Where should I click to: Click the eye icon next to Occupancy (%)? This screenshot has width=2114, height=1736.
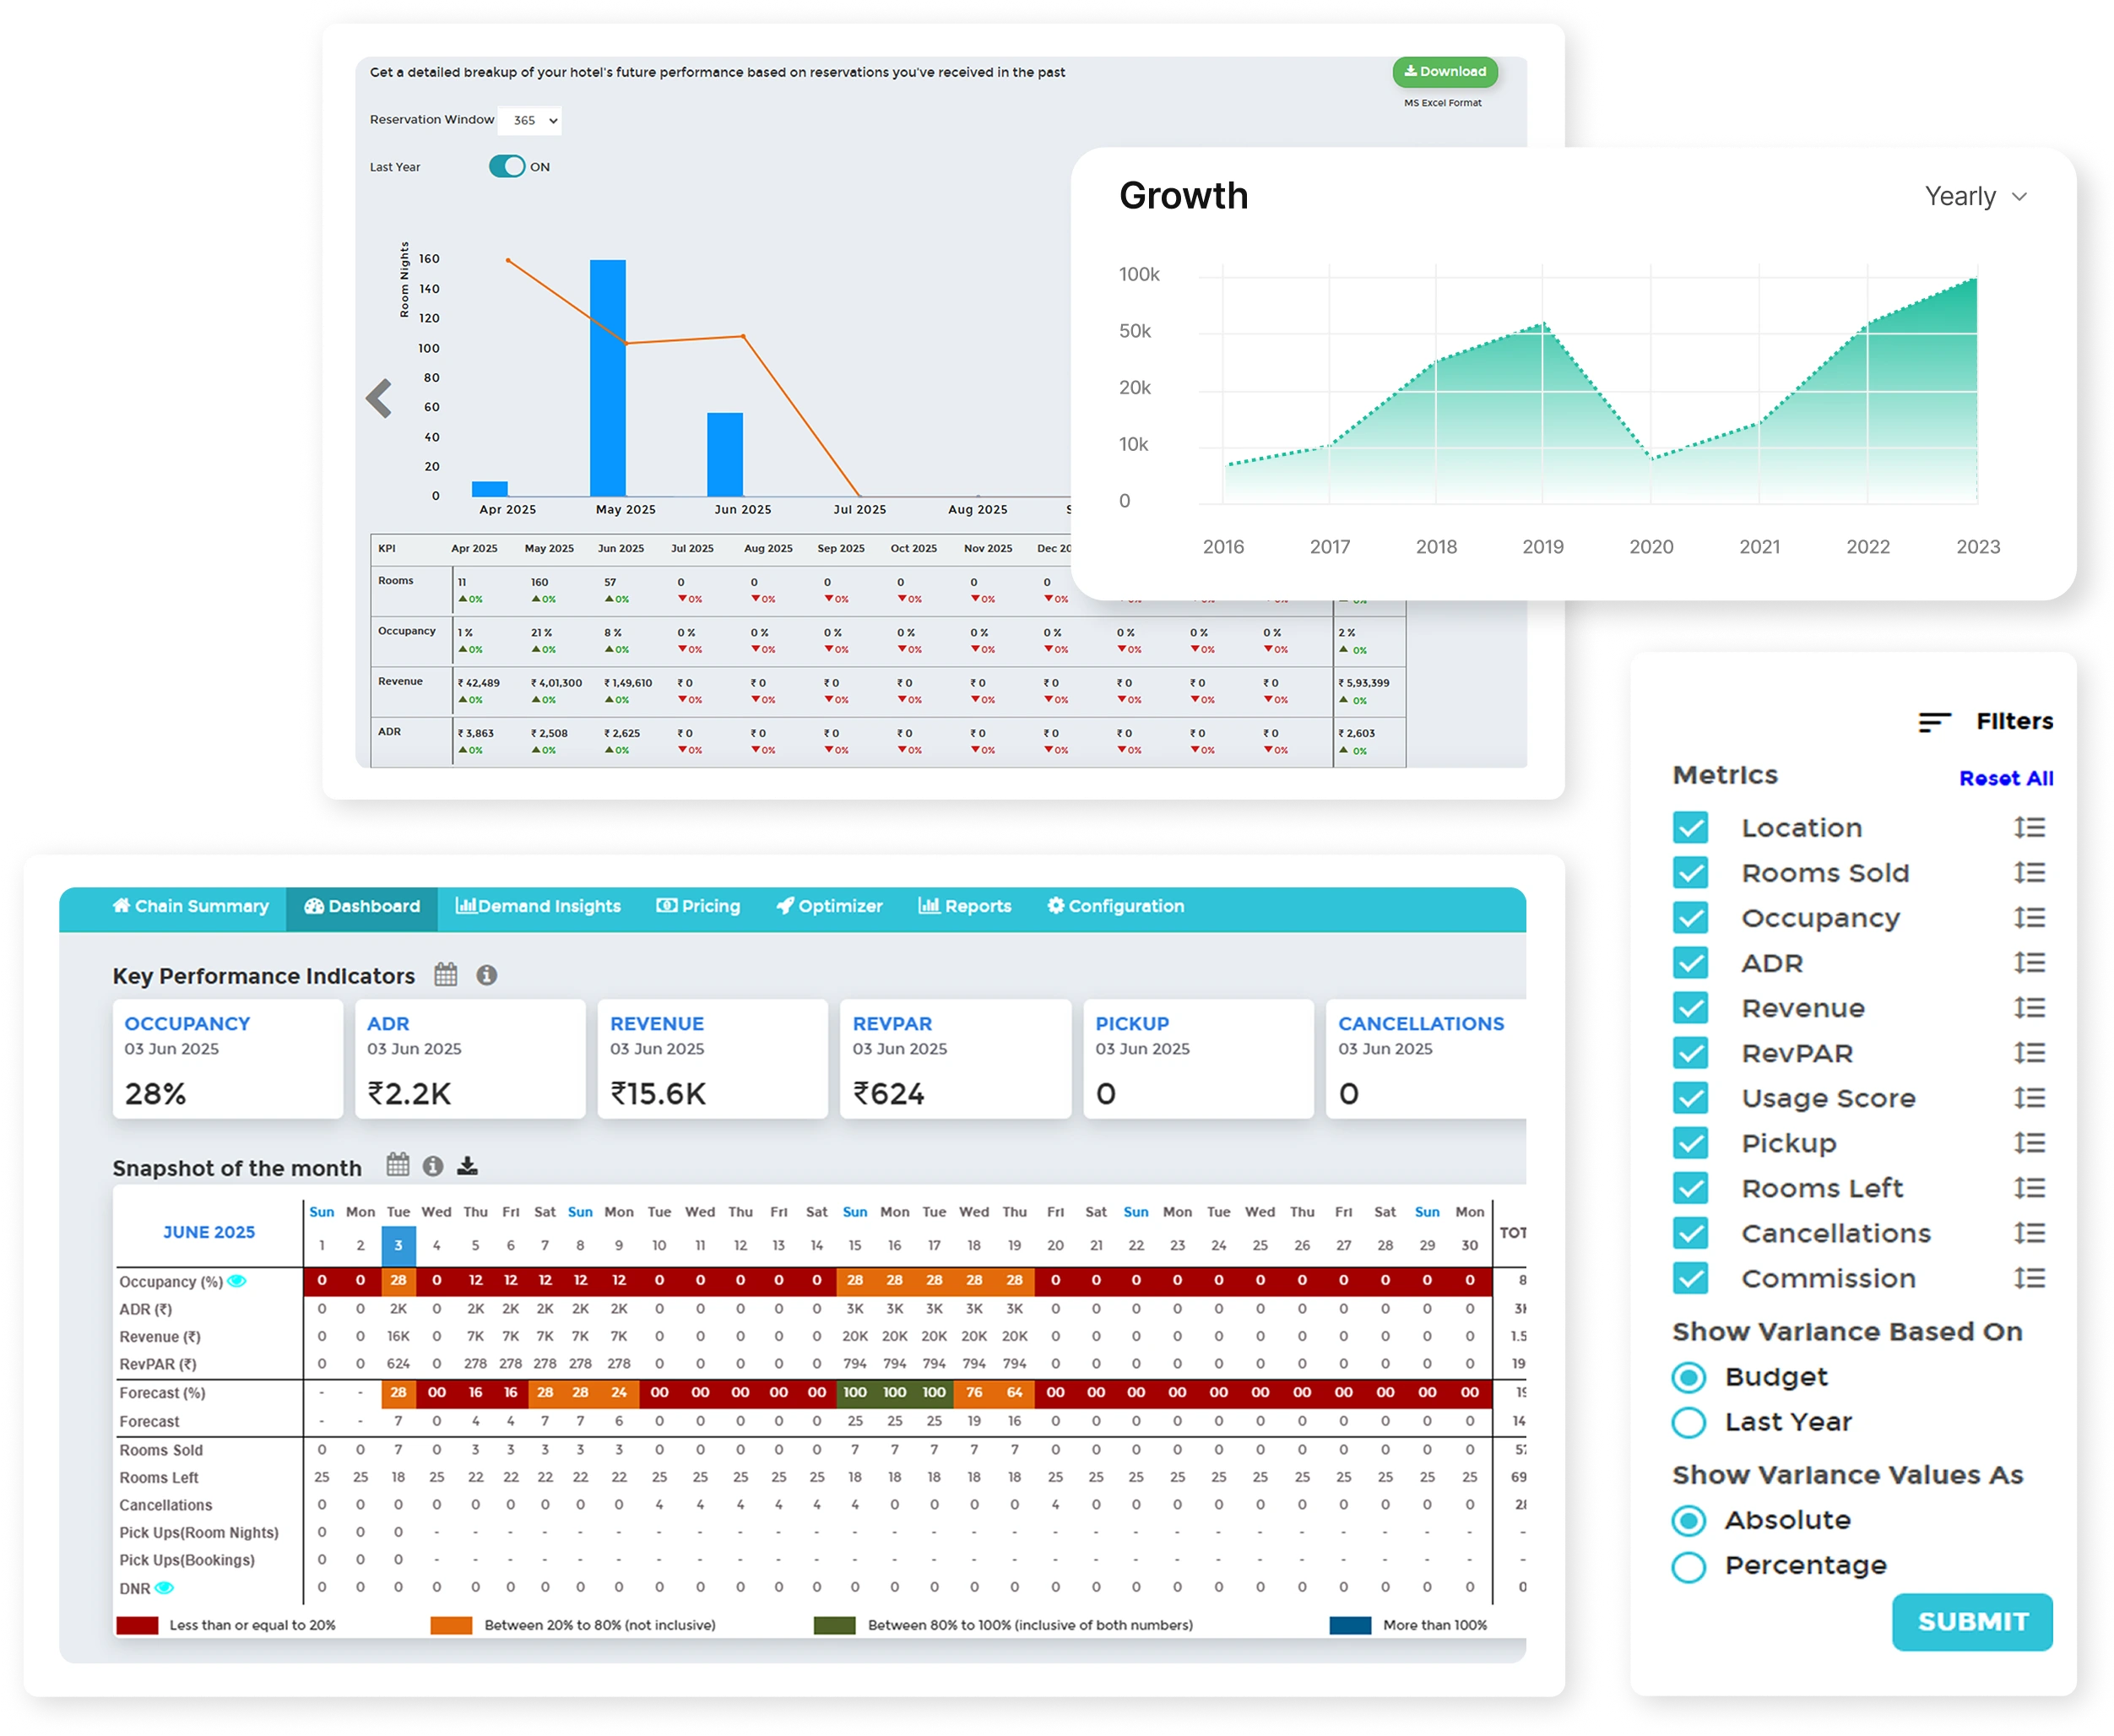click(237, 1281)
